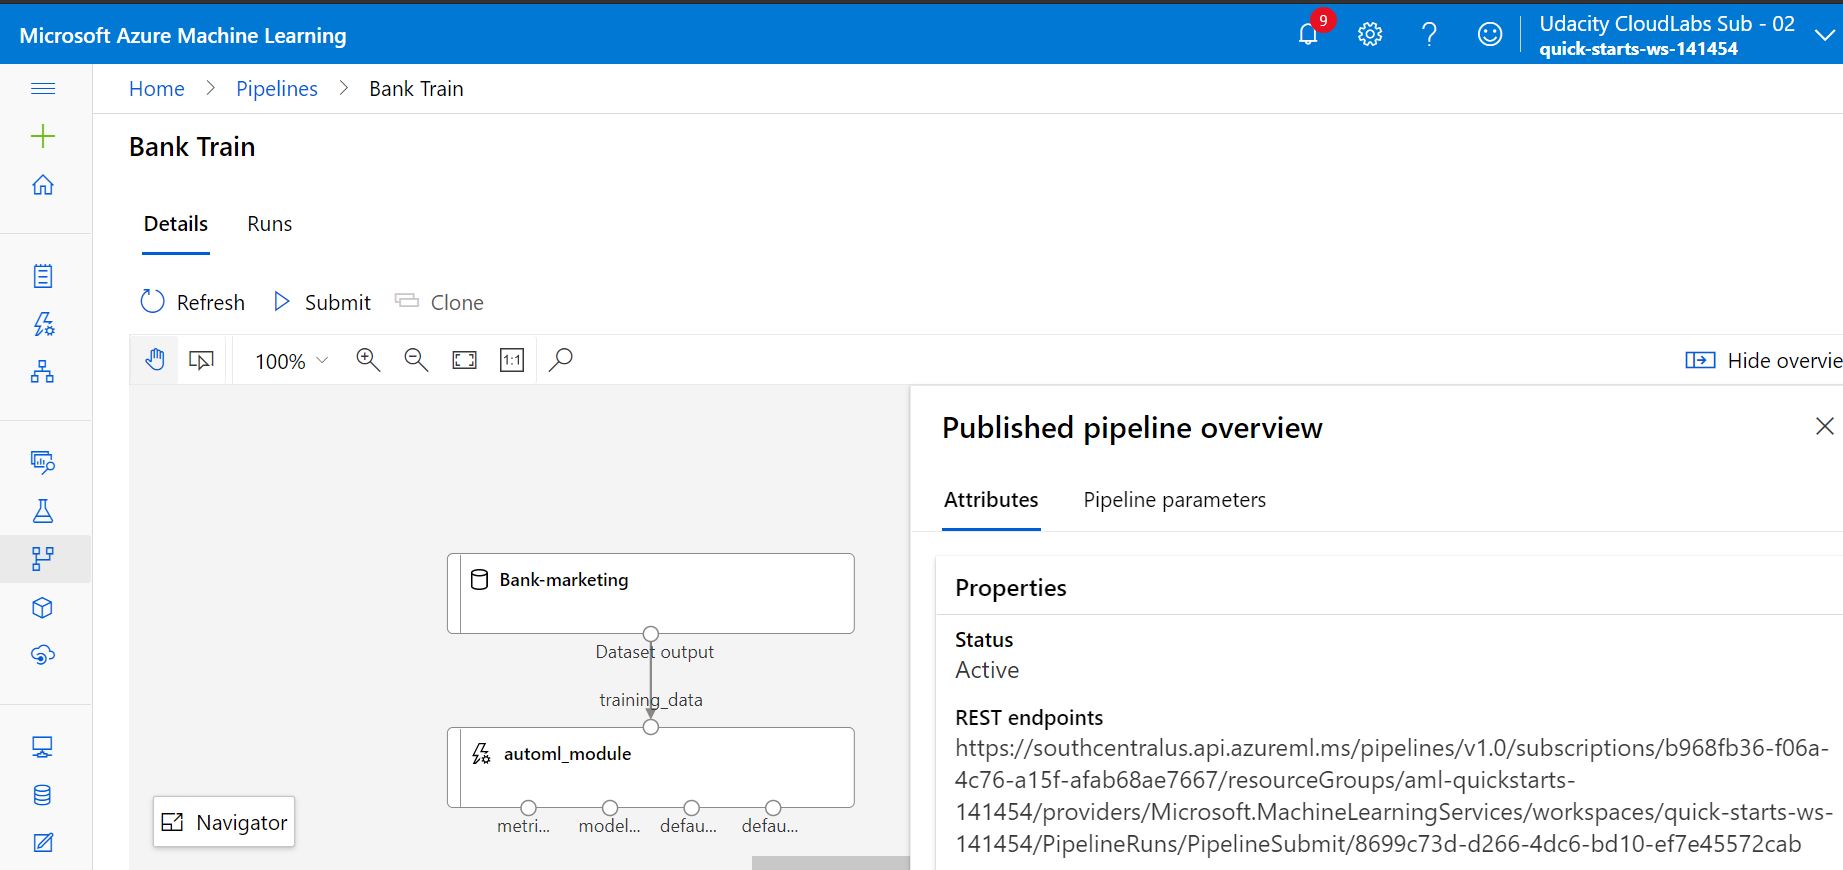Click the Bank Train breadcrumb text
Screen dimensions: 1843x870
pos(416,89)
